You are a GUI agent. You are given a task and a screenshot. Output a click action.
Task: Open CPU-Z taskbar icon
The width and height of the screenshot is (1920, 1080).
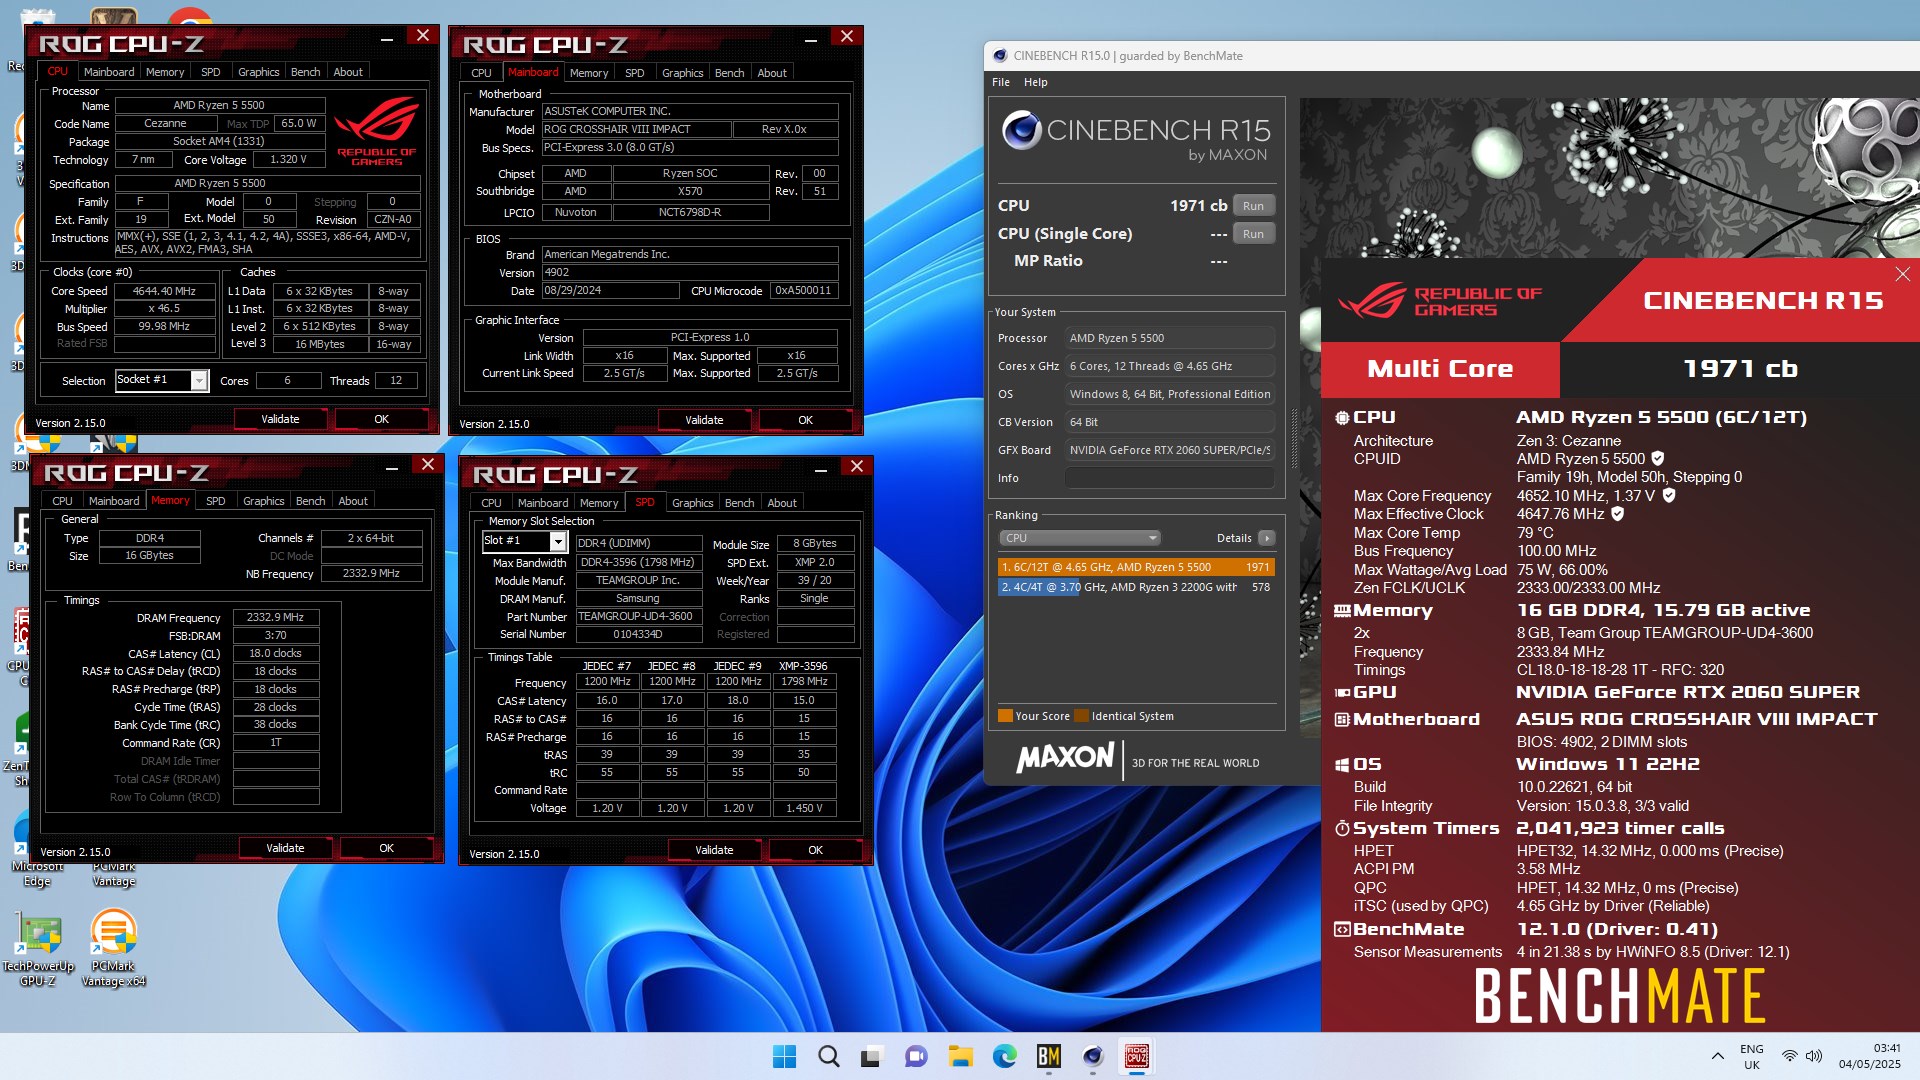tap(1137, 1056)
